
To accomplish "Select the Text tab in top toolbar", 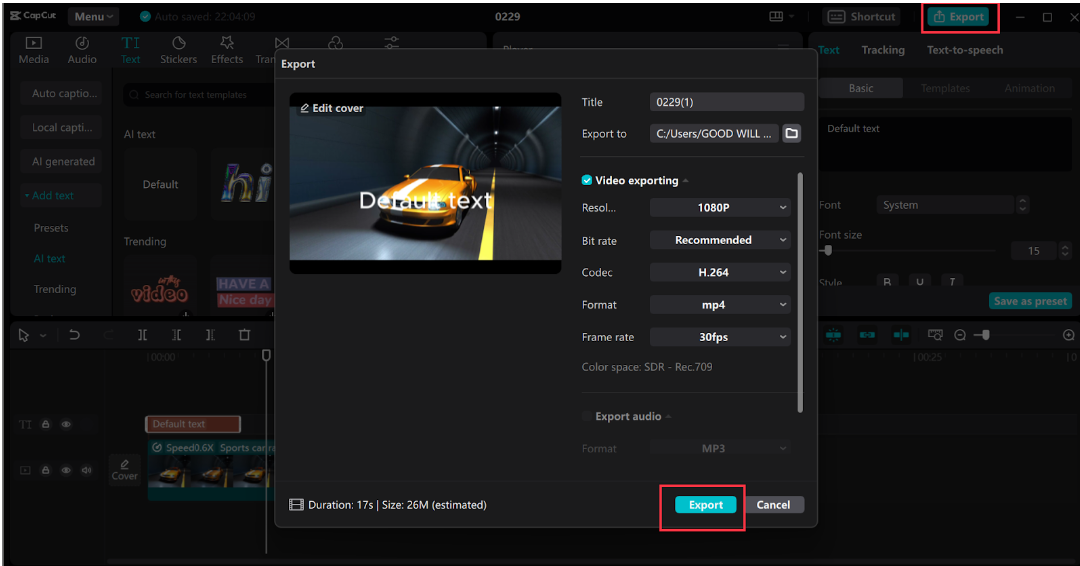I will [x=130, y=50].
